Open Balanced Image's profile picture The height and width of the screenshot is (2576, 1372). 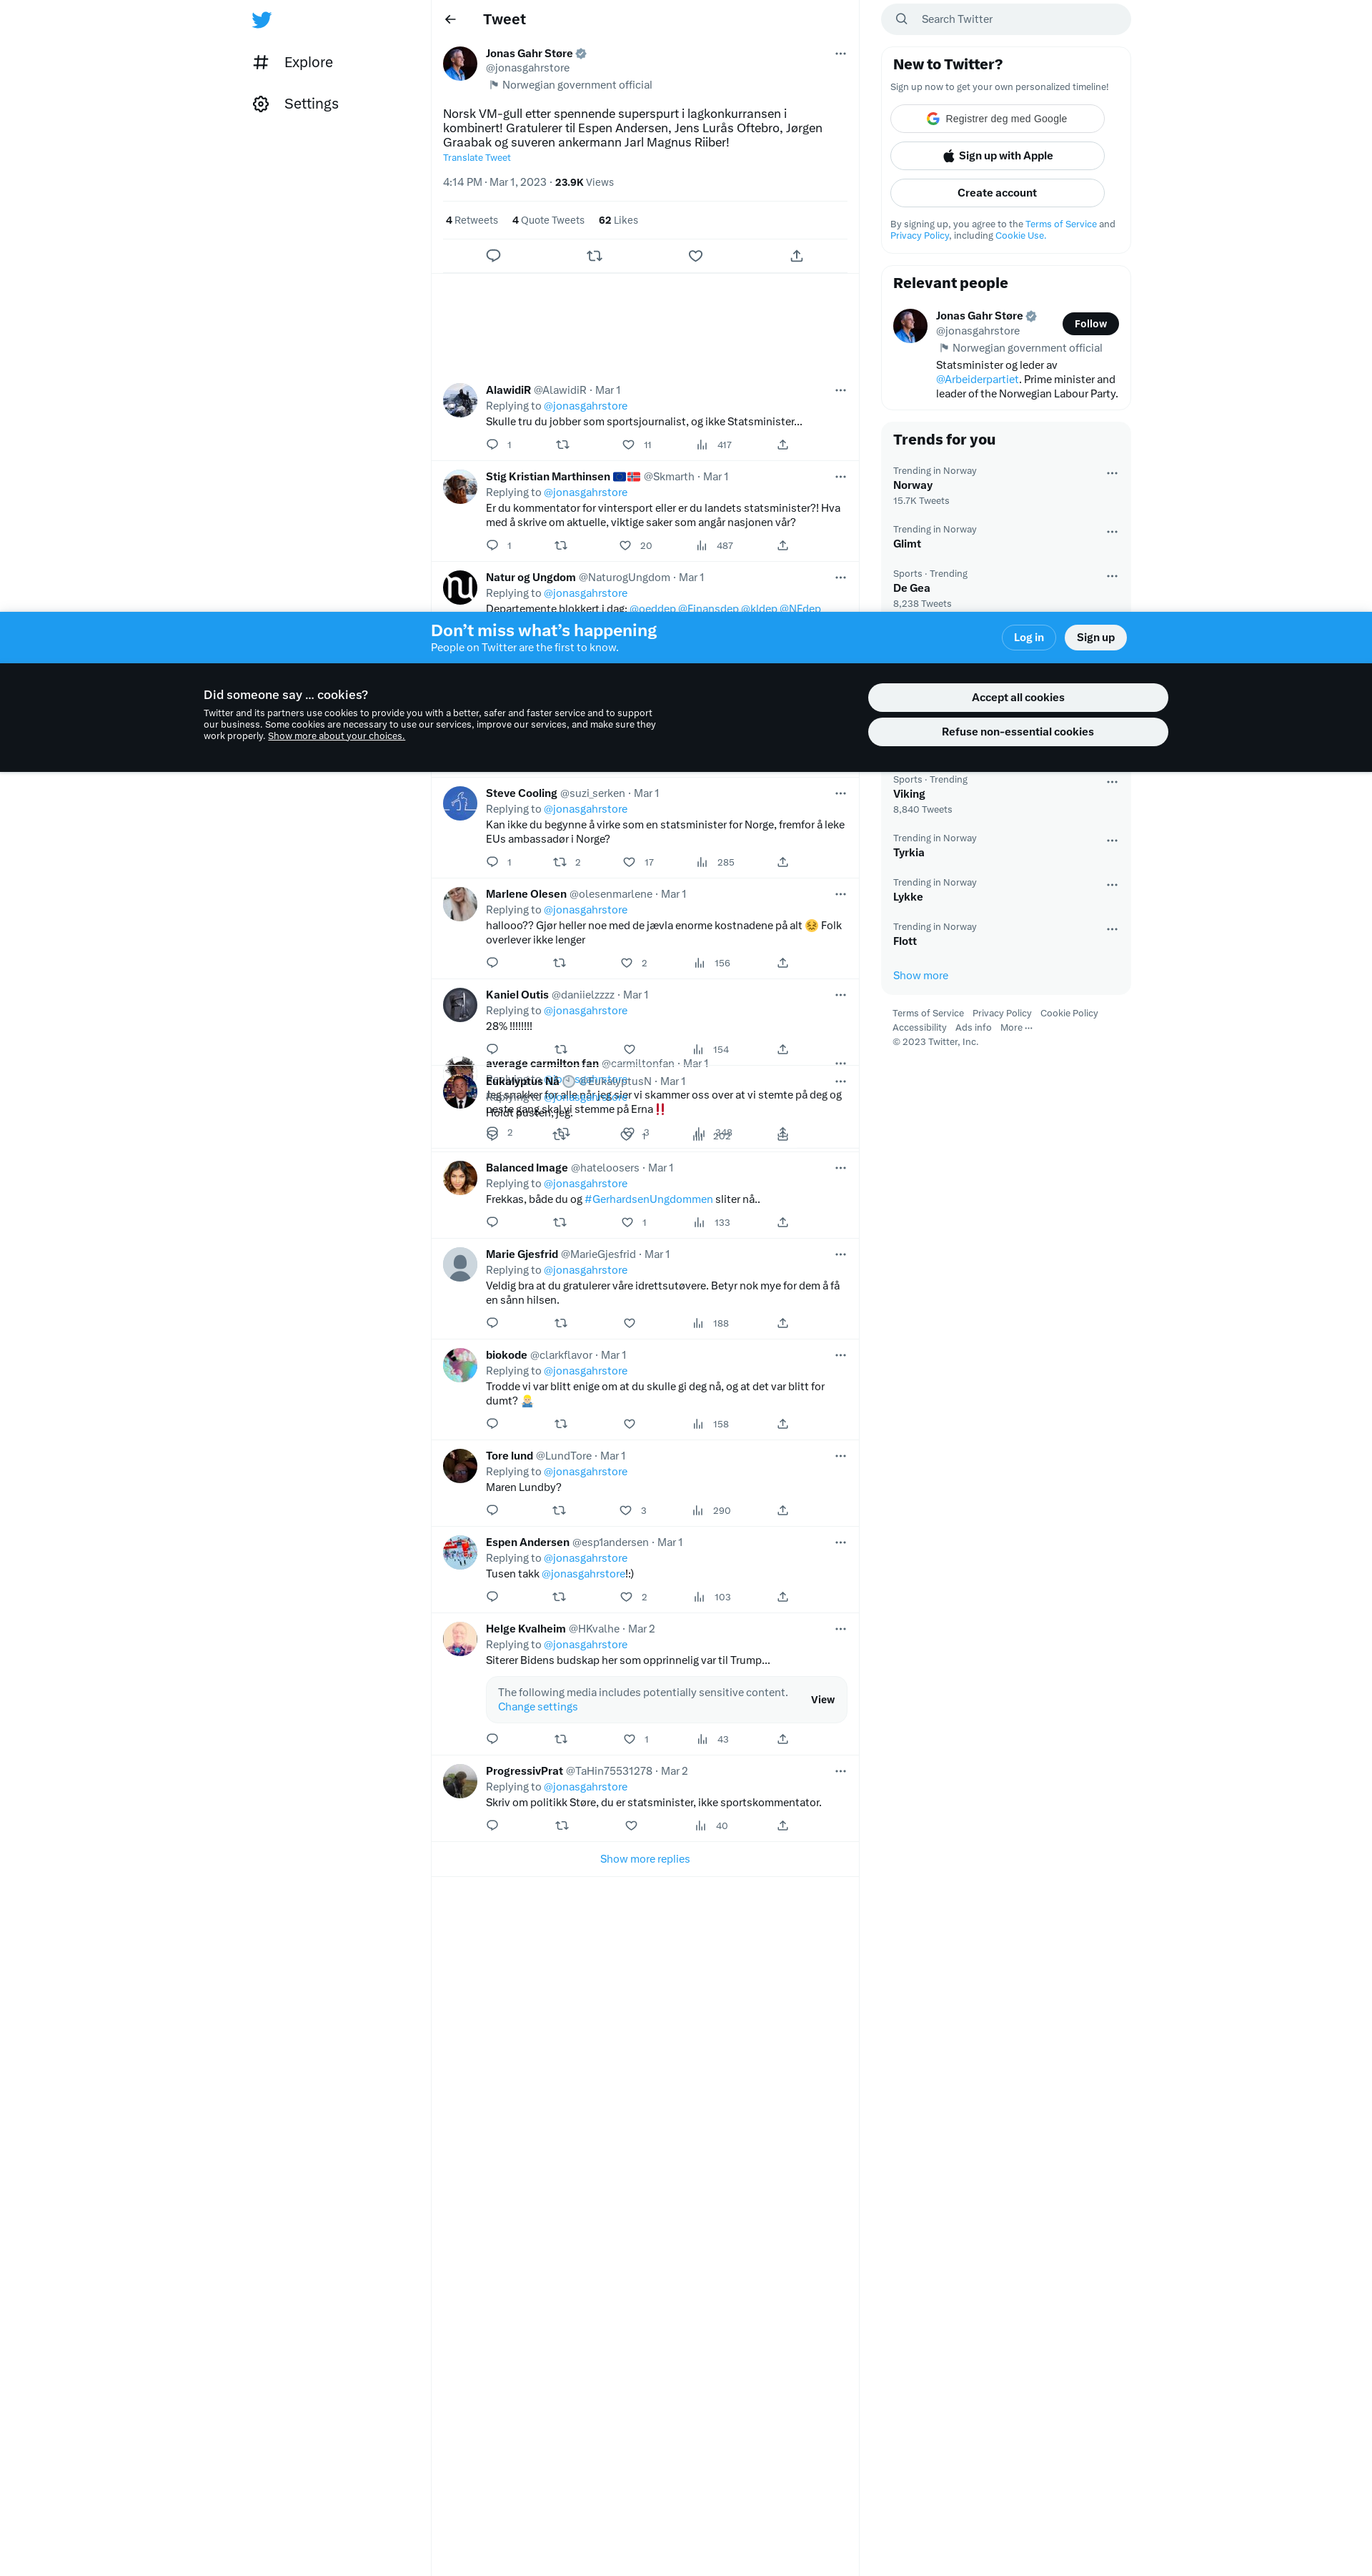click(460, 1178)
